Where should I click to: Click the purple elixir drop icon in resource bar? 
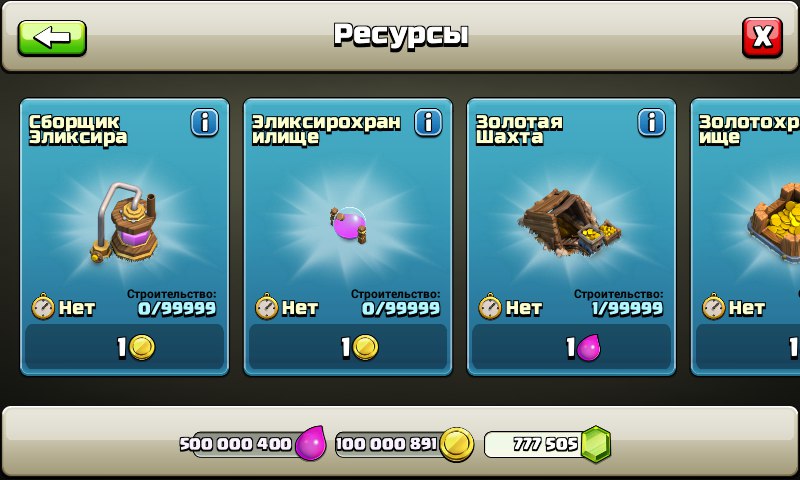pyautogui.click(x=311, y=443)
